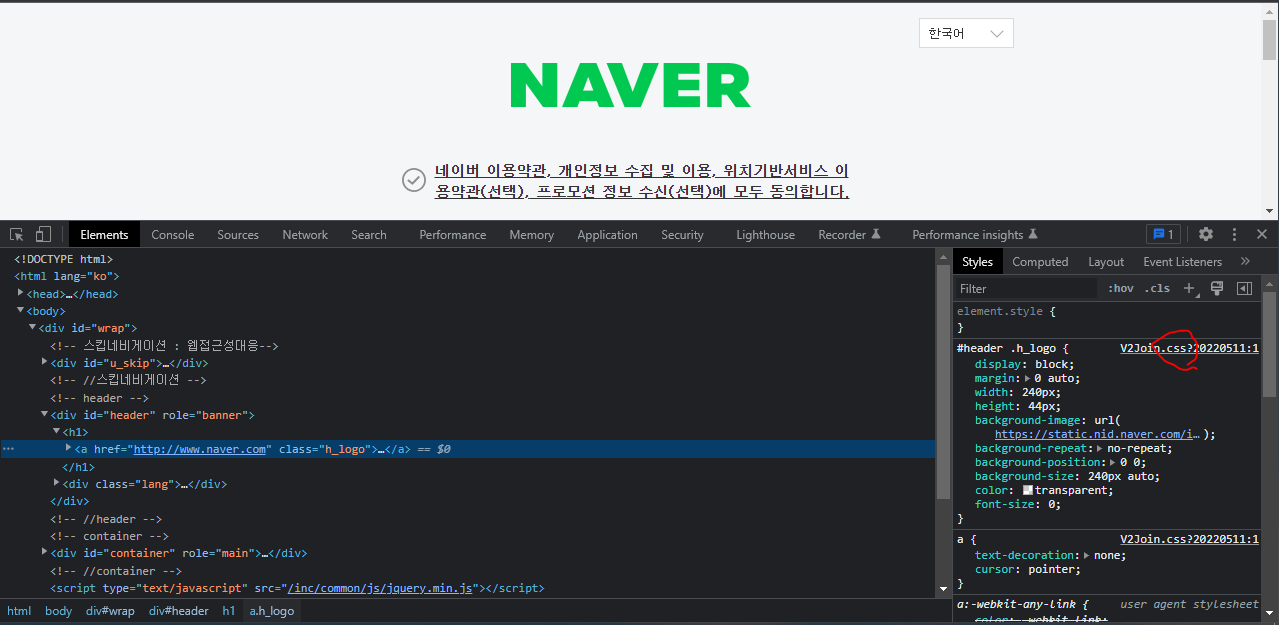Click the NAVER logo on the page
This screenshot has height=625, width=1279.
[x=630, y=85]
